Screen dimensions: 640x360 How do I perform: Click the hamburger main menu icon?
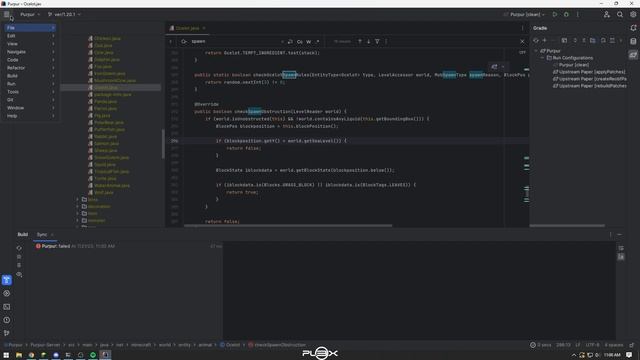point(7,14)
